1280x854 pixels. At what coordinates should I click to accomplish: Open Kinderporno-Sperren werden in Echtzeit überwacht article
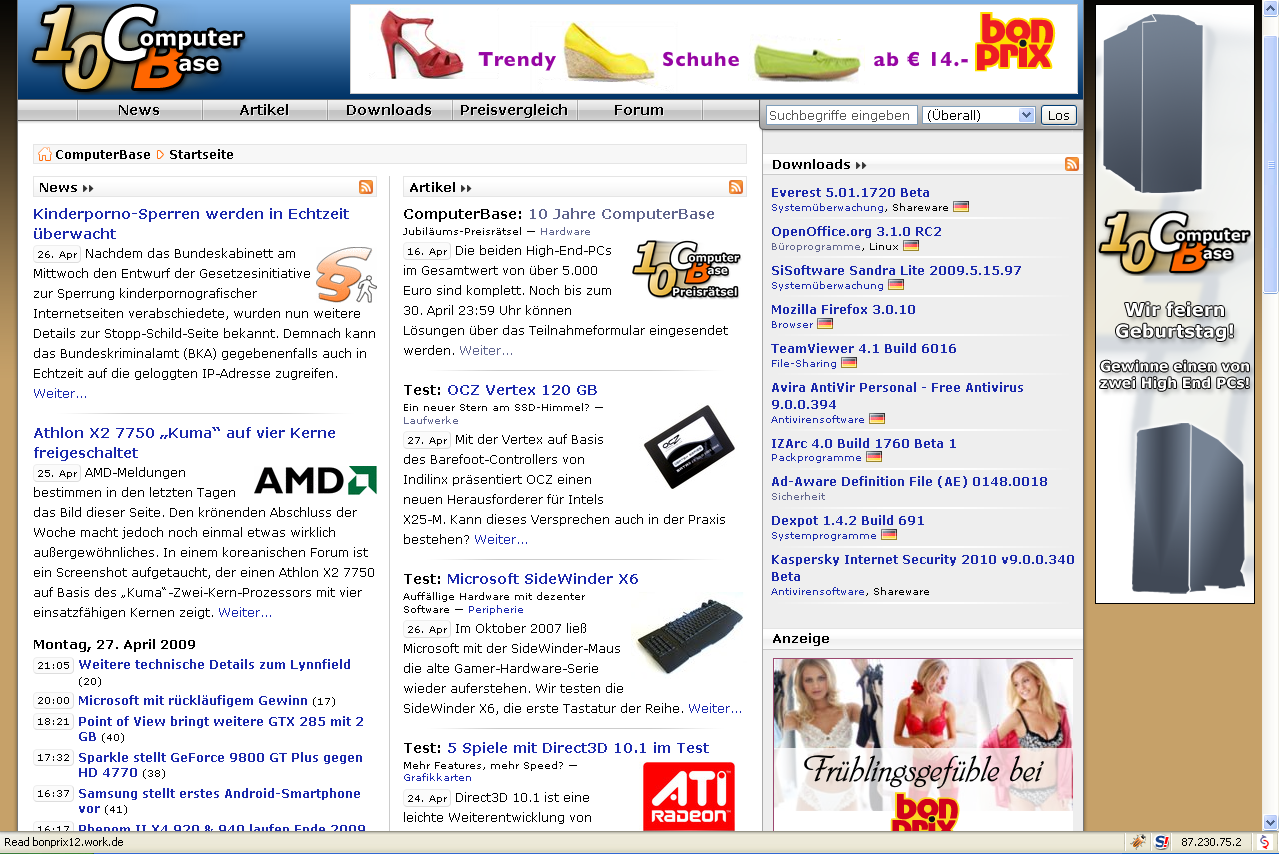point(191,223)
